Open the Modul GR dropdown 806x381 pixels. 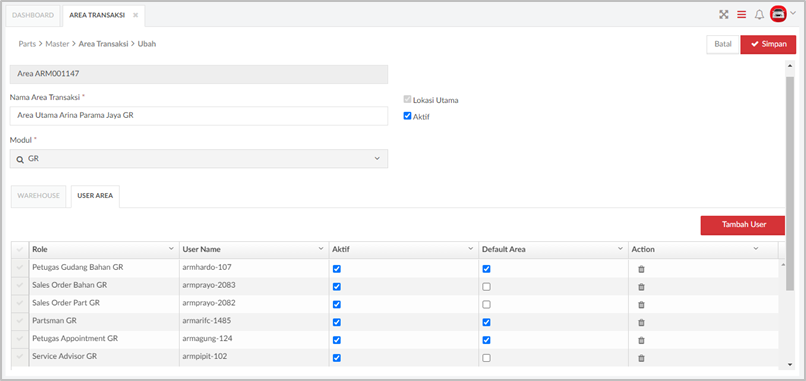pos(199,159)
